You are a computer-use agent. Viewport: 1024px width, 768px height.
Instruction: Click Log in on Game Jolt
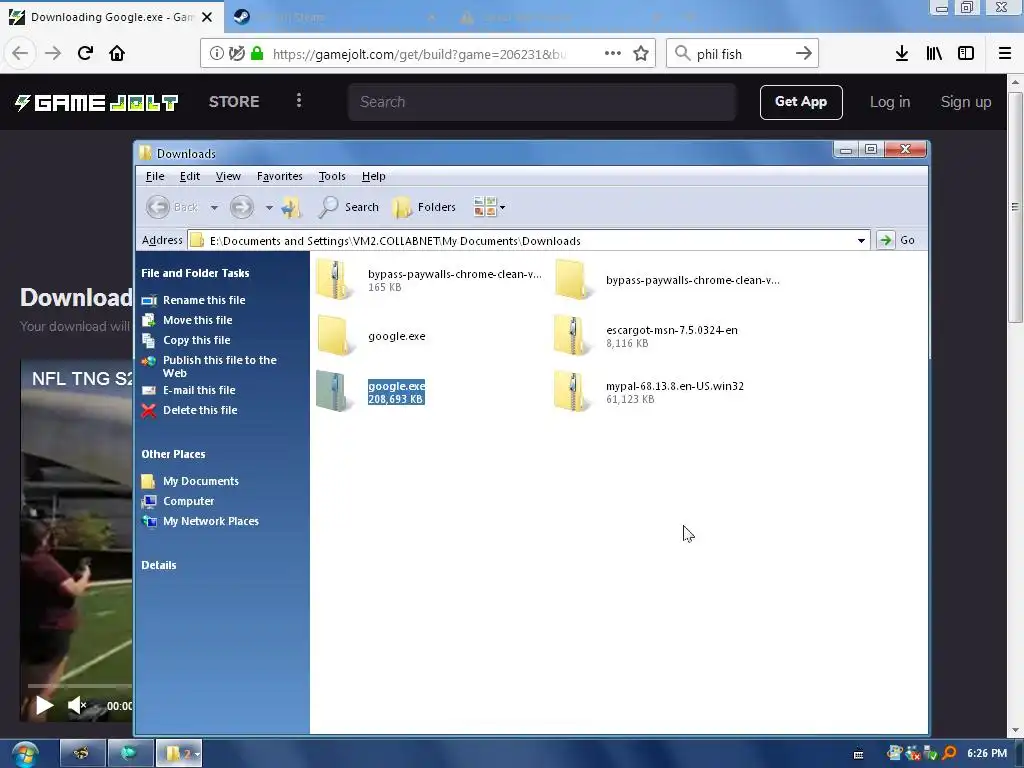click(x=889, y=102)
